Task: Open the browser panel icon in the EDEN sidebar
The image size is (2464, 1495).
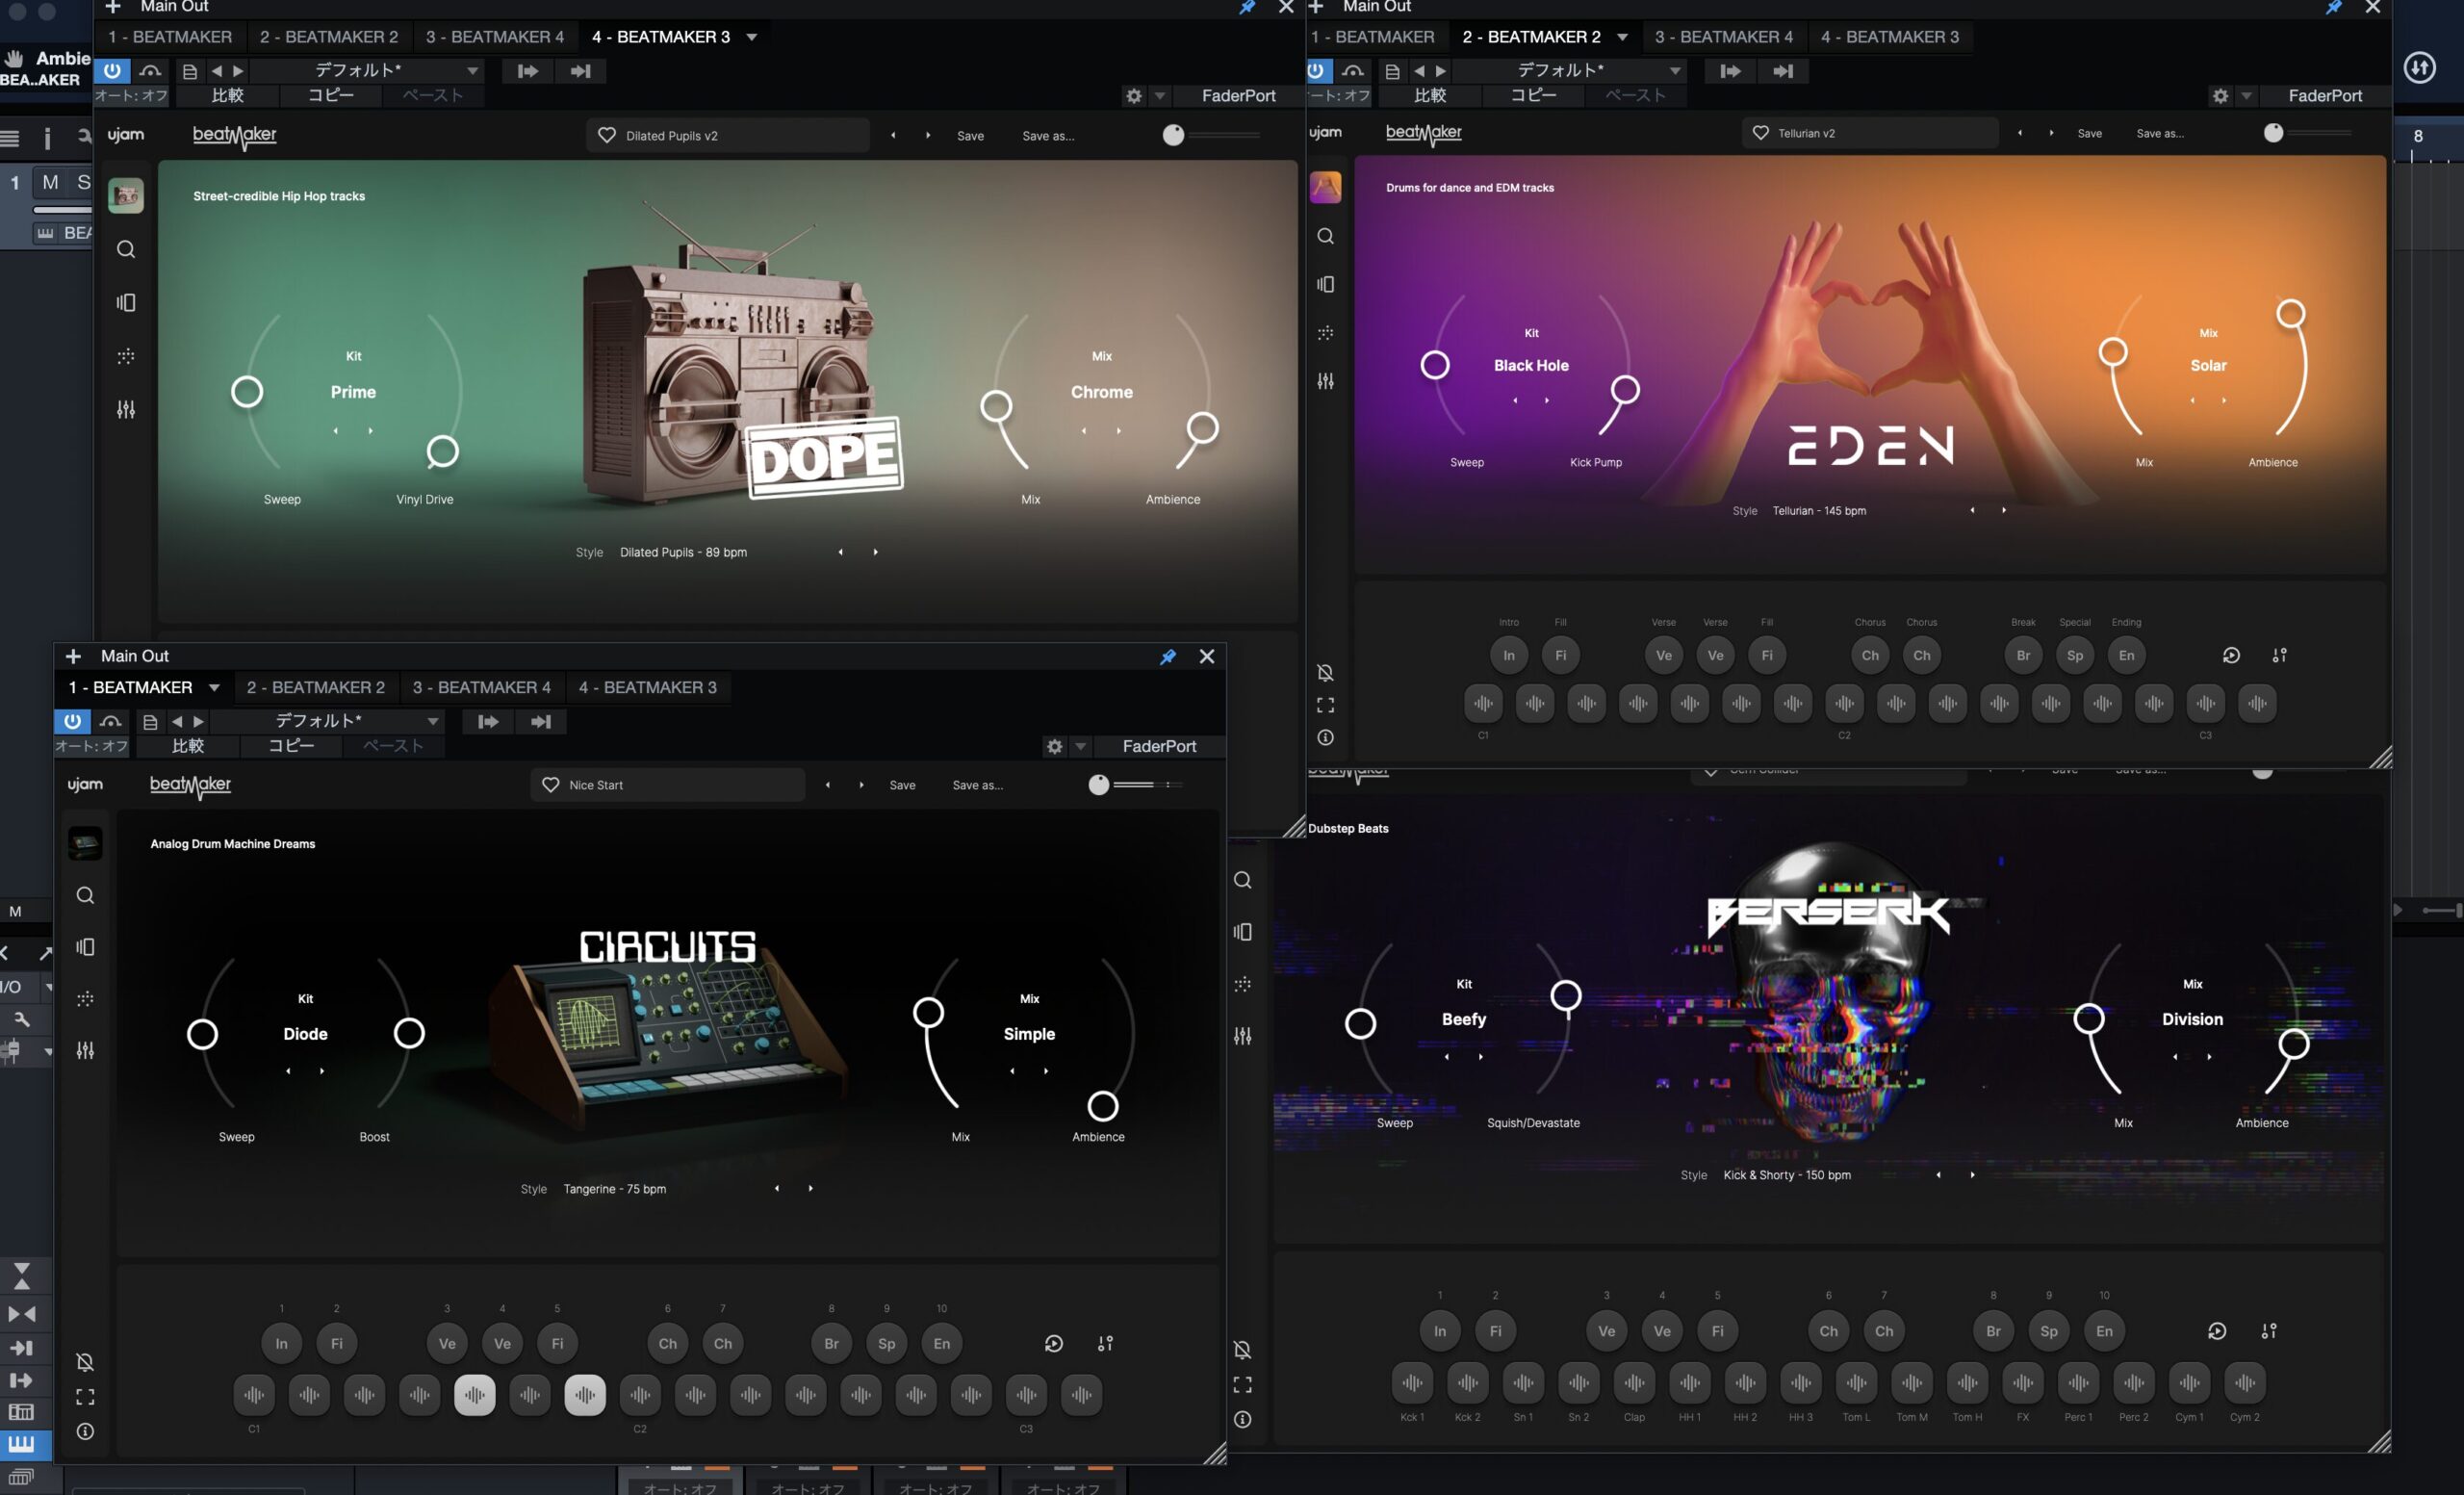Action: tap(1325, 284)
